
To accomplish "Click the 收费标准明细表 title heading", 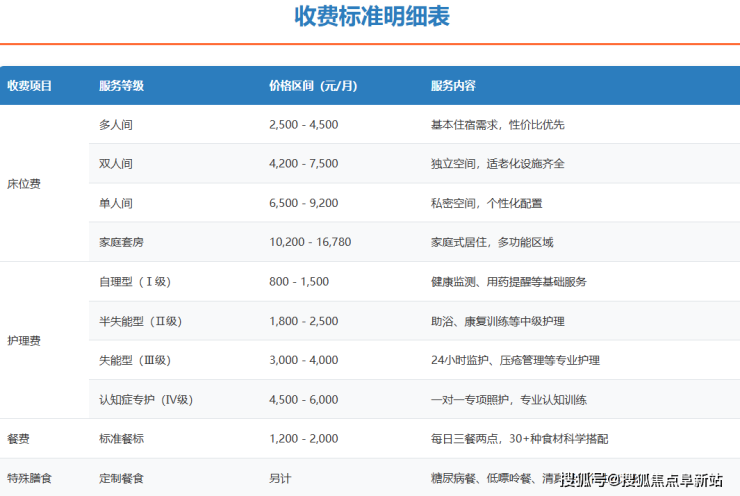I will [x=370, y=17].
